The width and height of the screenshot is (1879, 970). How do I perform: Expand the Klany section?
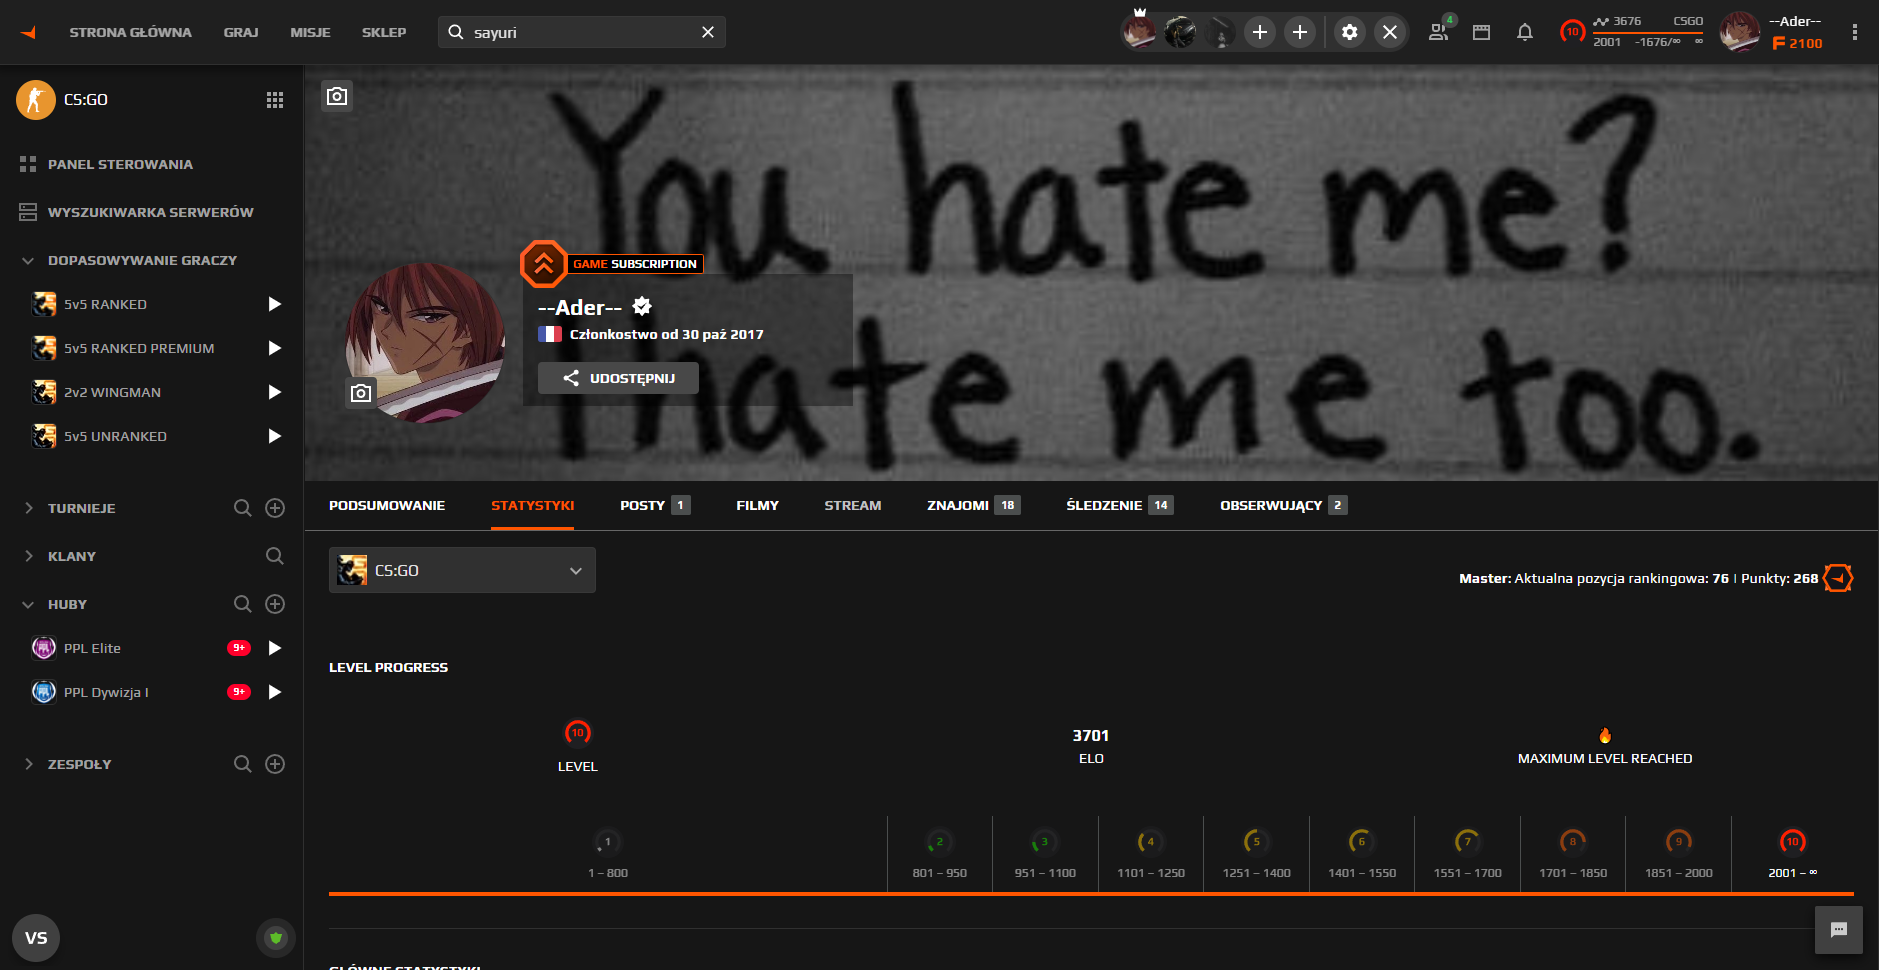pyautogui.click(x=28, y=556)
